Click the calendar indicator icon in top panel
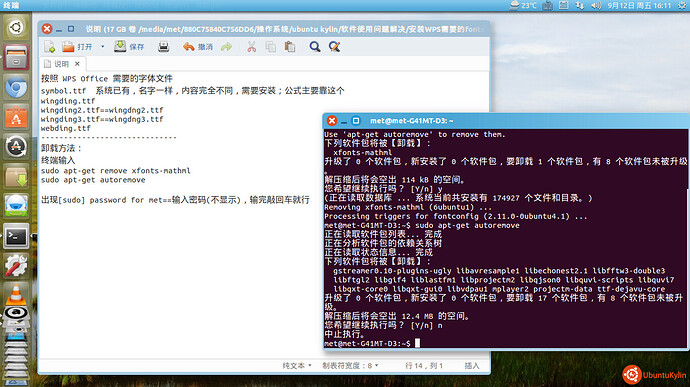The image size is (690, 387). (564, 5)
